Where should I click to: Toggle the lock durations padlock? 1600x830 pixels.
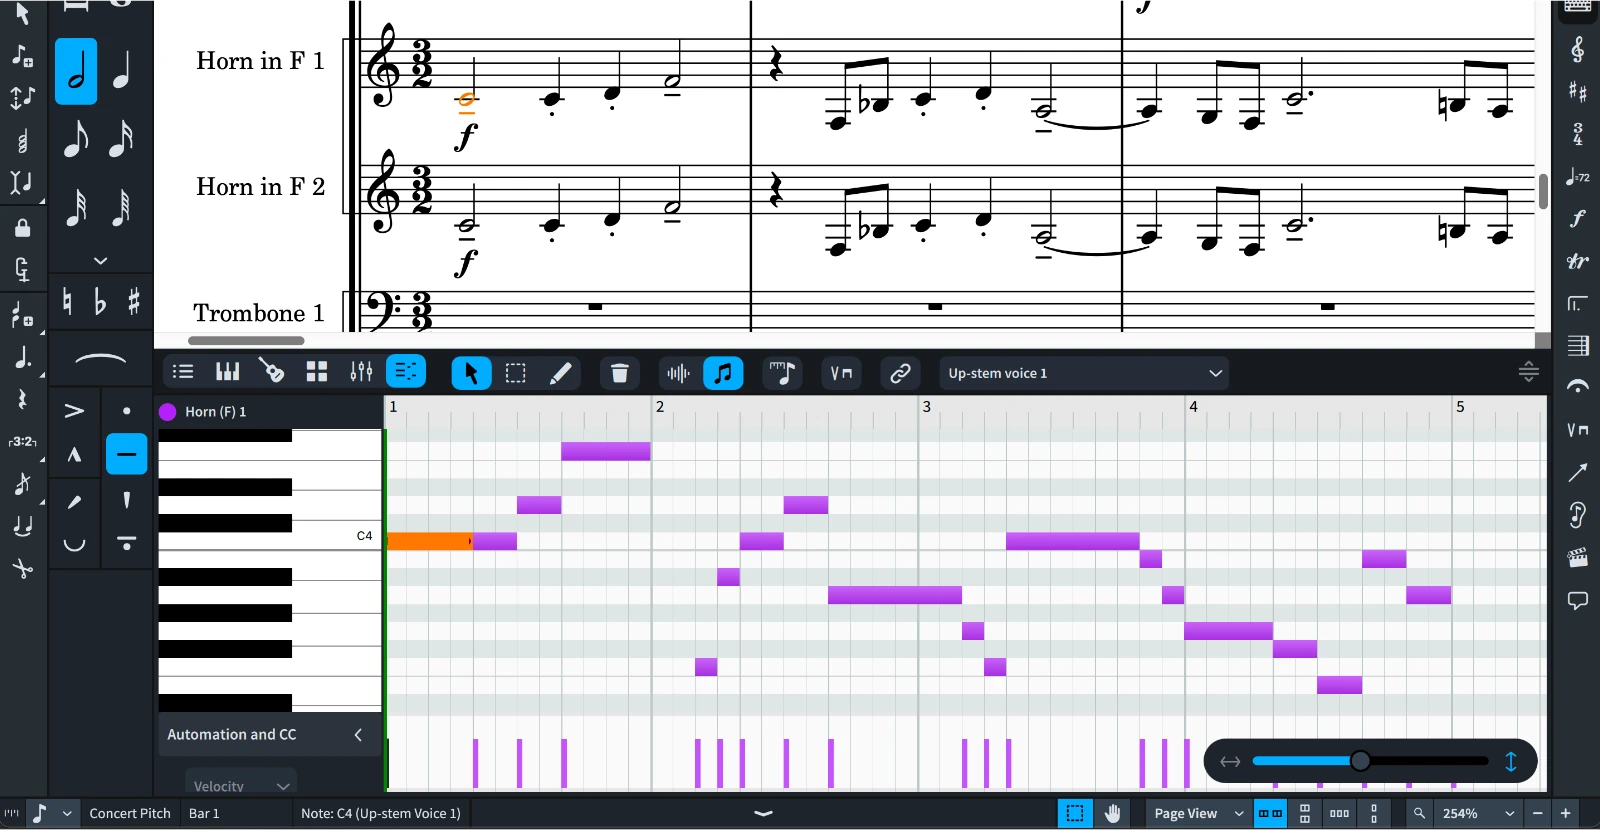[22, 227]
